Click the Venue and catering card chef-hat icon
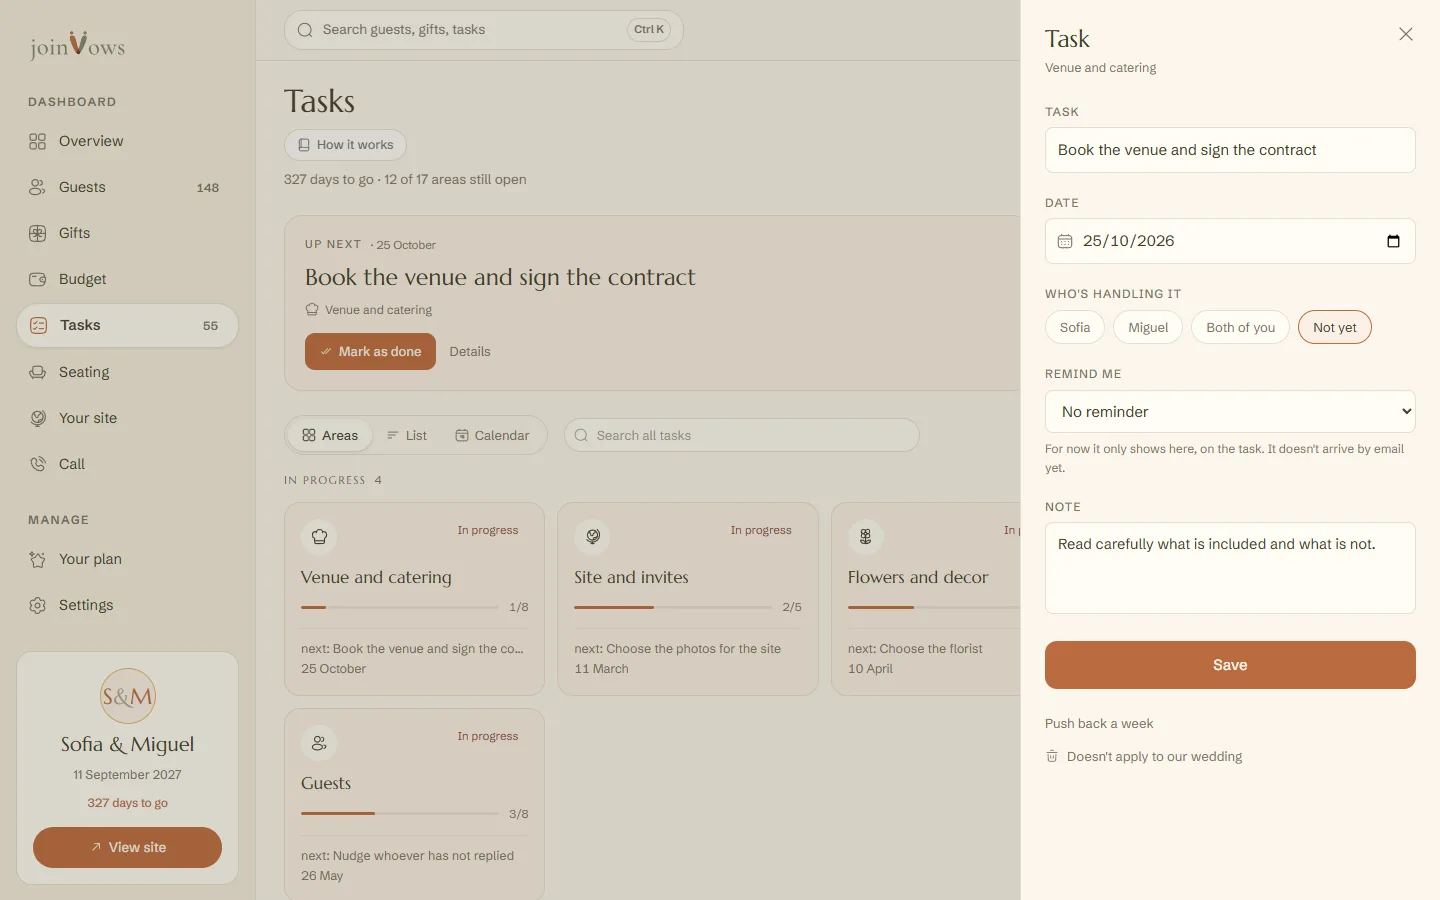Viewport: 1440px width, 900px height. coord(319,536)
